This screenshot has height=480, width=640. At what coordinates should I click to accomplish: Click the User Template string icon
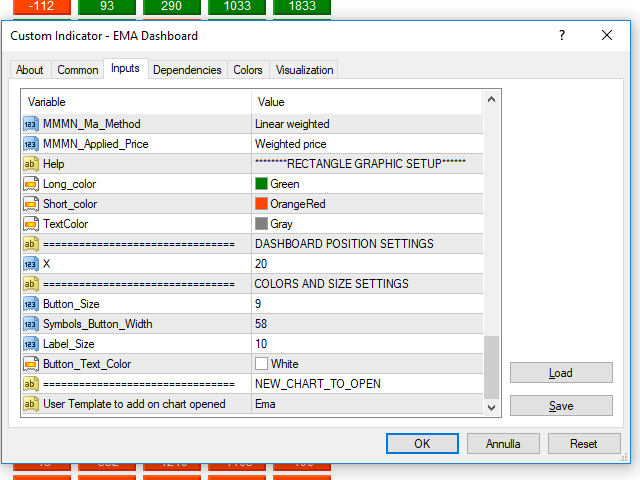pos(31,404)
